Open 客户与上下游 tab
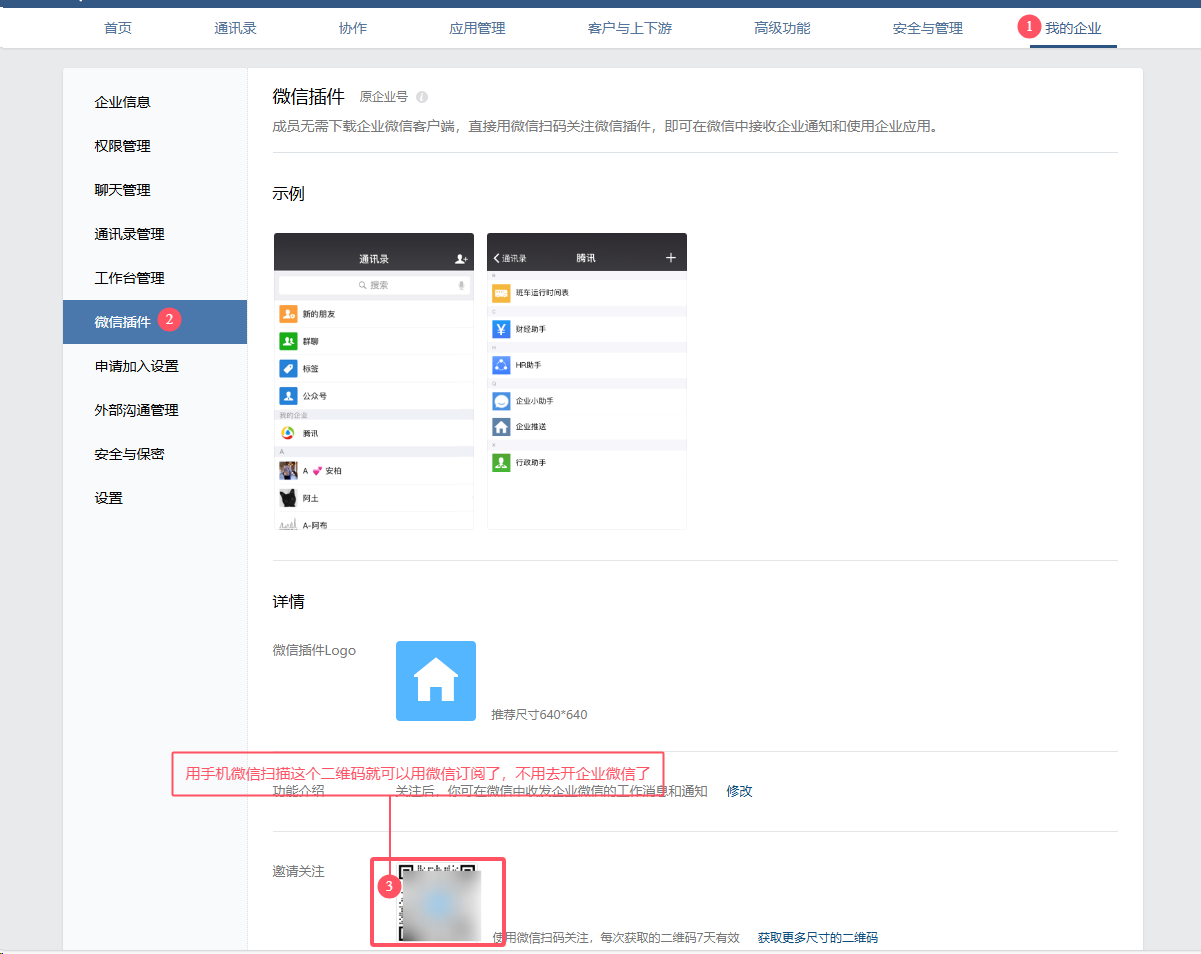 coord(630,28)
